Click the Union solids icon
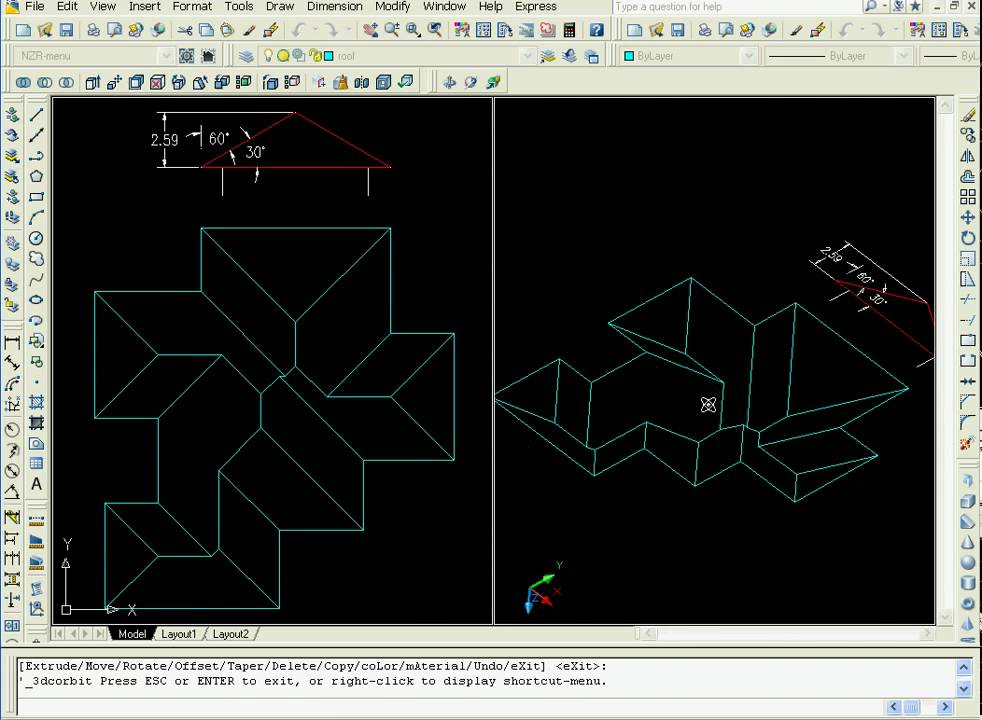This screenshot has width=982, height=720. click(23, 82)
